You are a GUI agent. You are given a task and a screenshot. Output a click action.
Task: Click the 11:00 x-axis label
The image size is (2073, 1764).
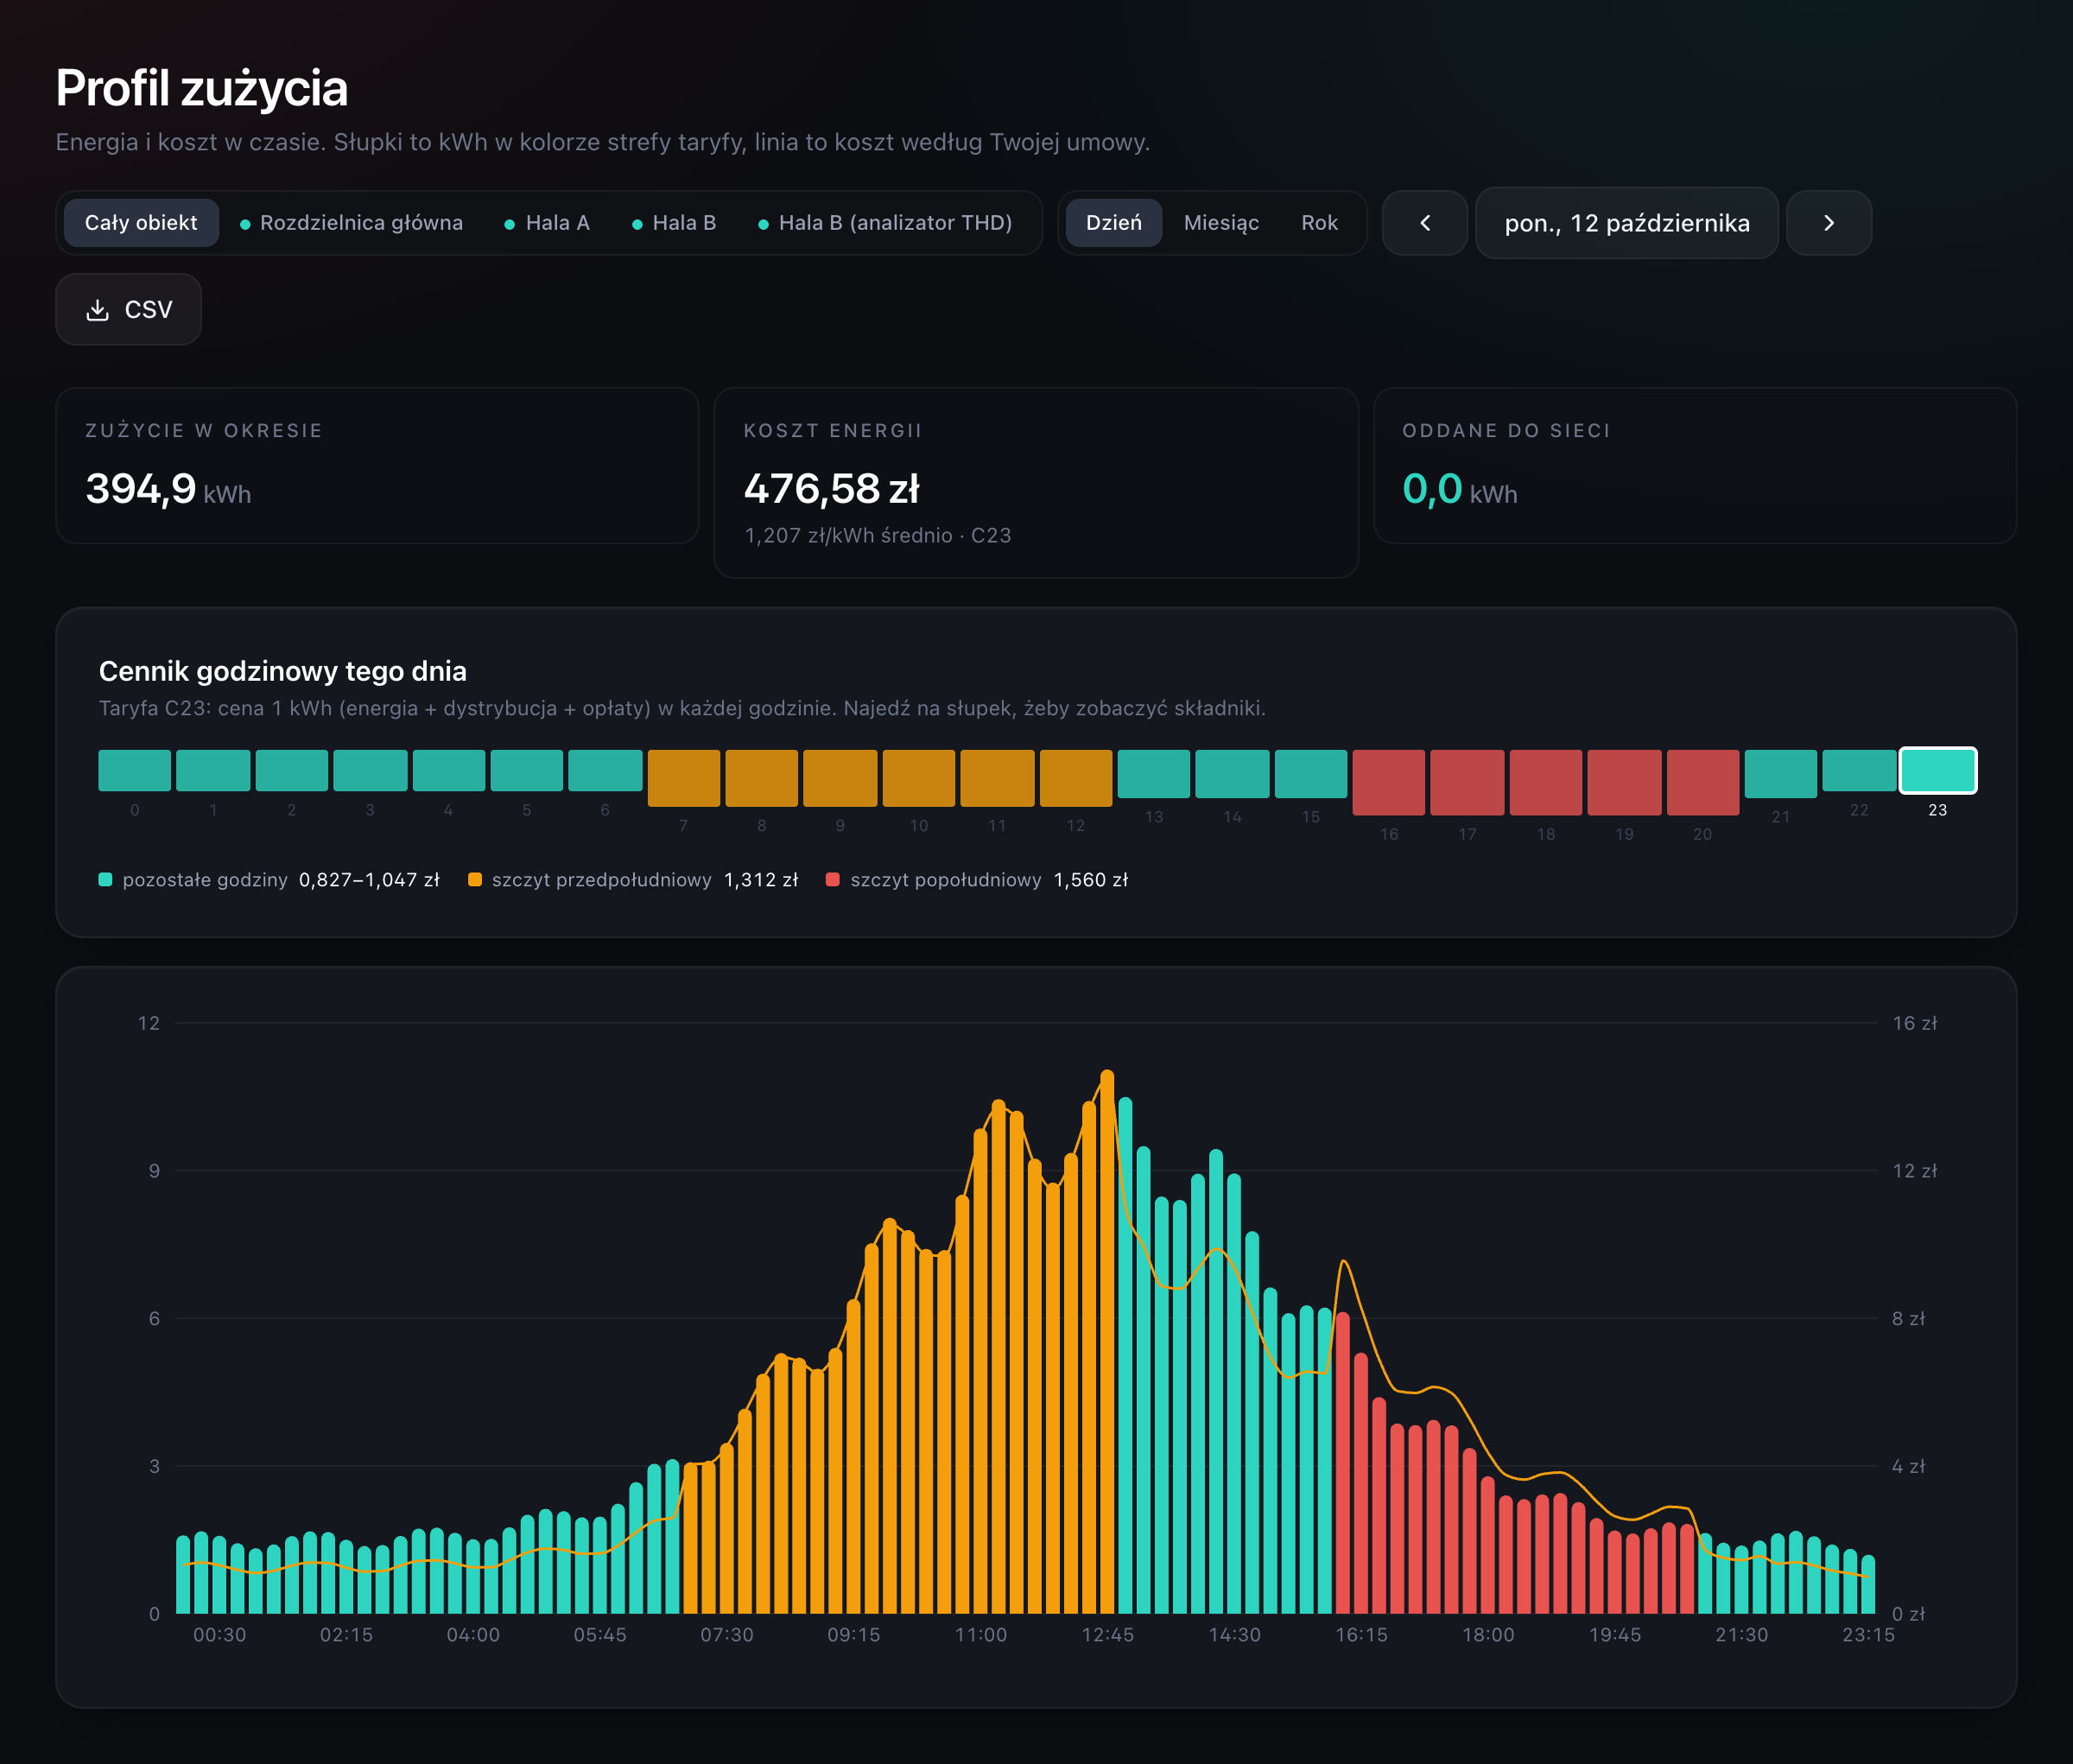(x=981, y=1635)
